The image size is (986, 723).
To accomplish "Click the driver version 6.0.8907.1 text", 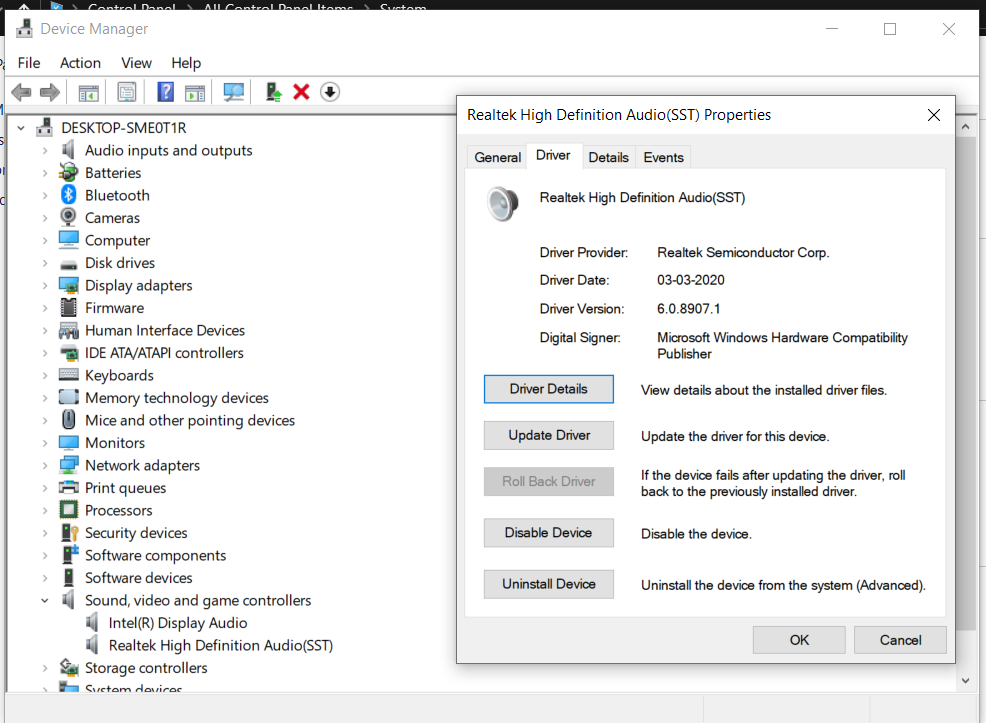I will tap(689, 309).
